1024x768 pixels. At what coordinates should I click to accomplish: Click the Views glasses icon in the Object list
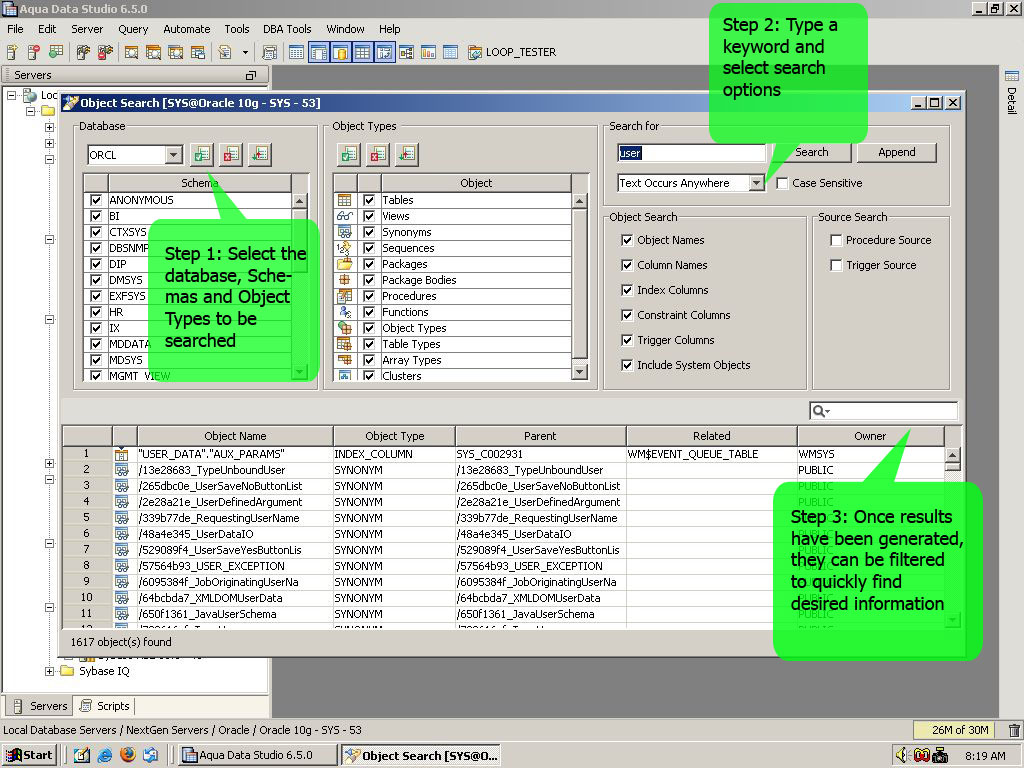pos(344,216)
